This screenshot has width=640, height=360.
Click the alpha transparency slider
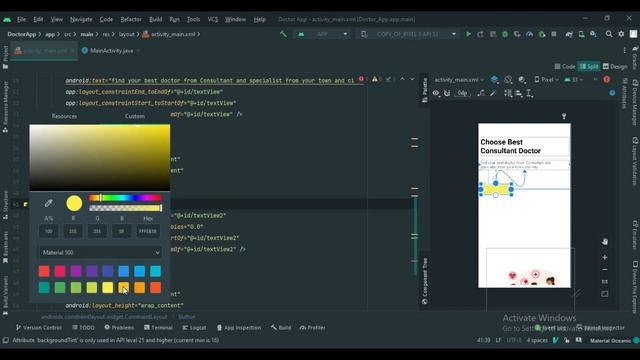(x=125, y=208)
